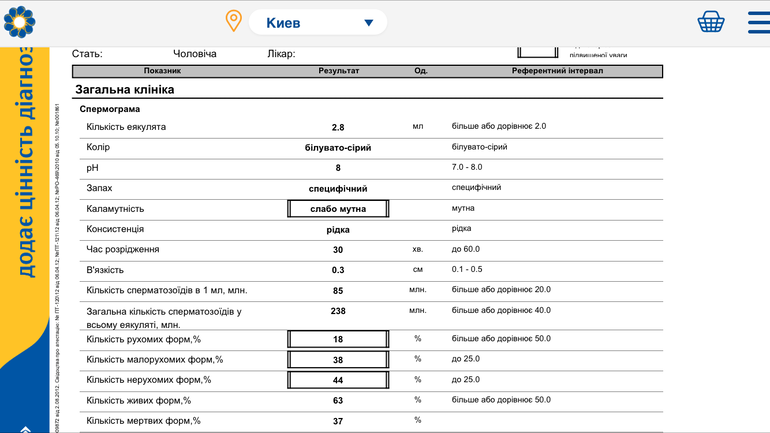
Task: Click the Результат column header
Action: (x=338, y=71)
